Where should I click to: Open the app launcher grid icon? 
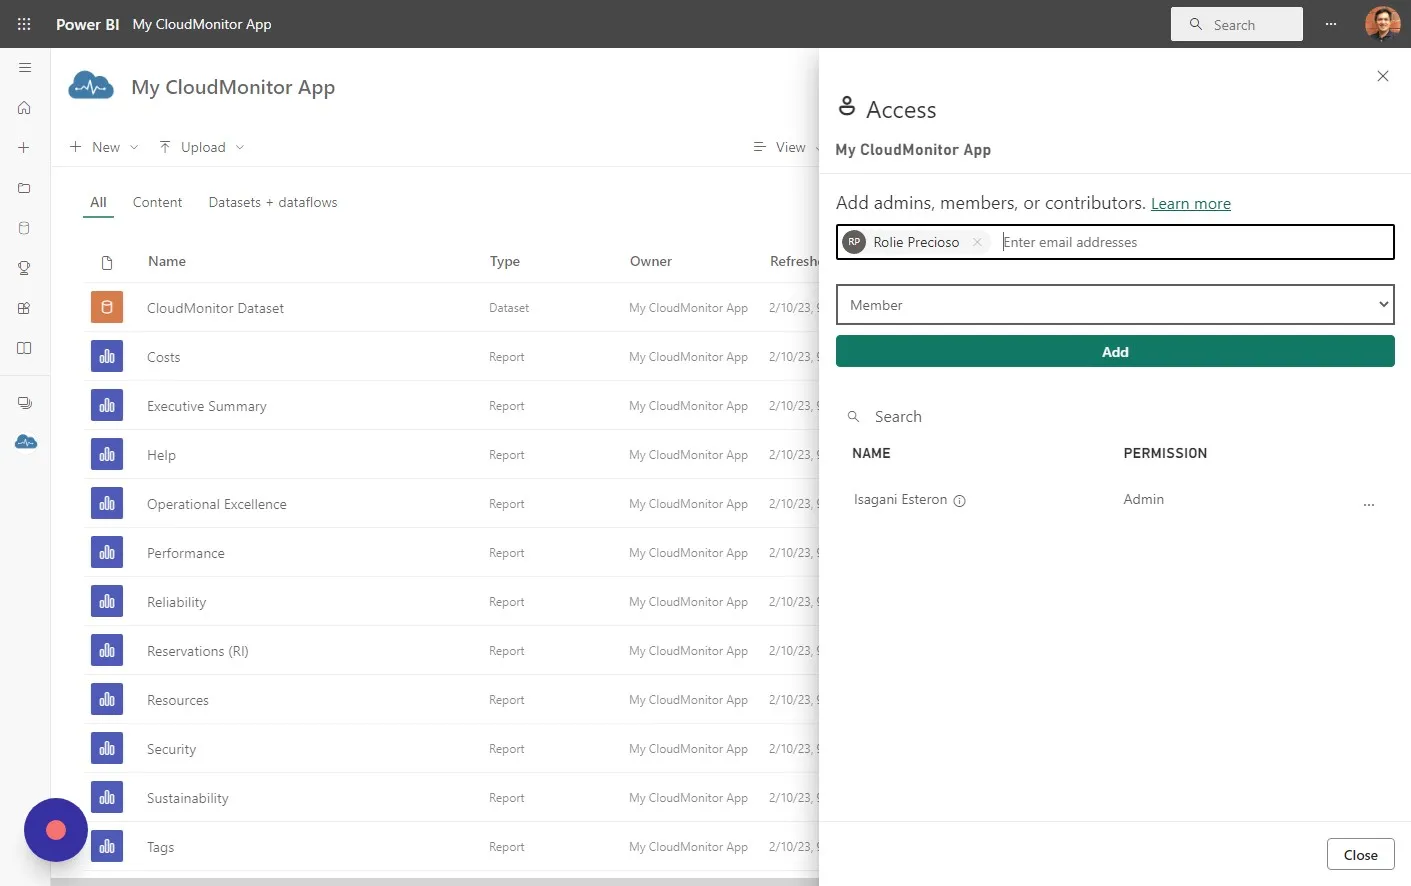click(x=24, y=24)
